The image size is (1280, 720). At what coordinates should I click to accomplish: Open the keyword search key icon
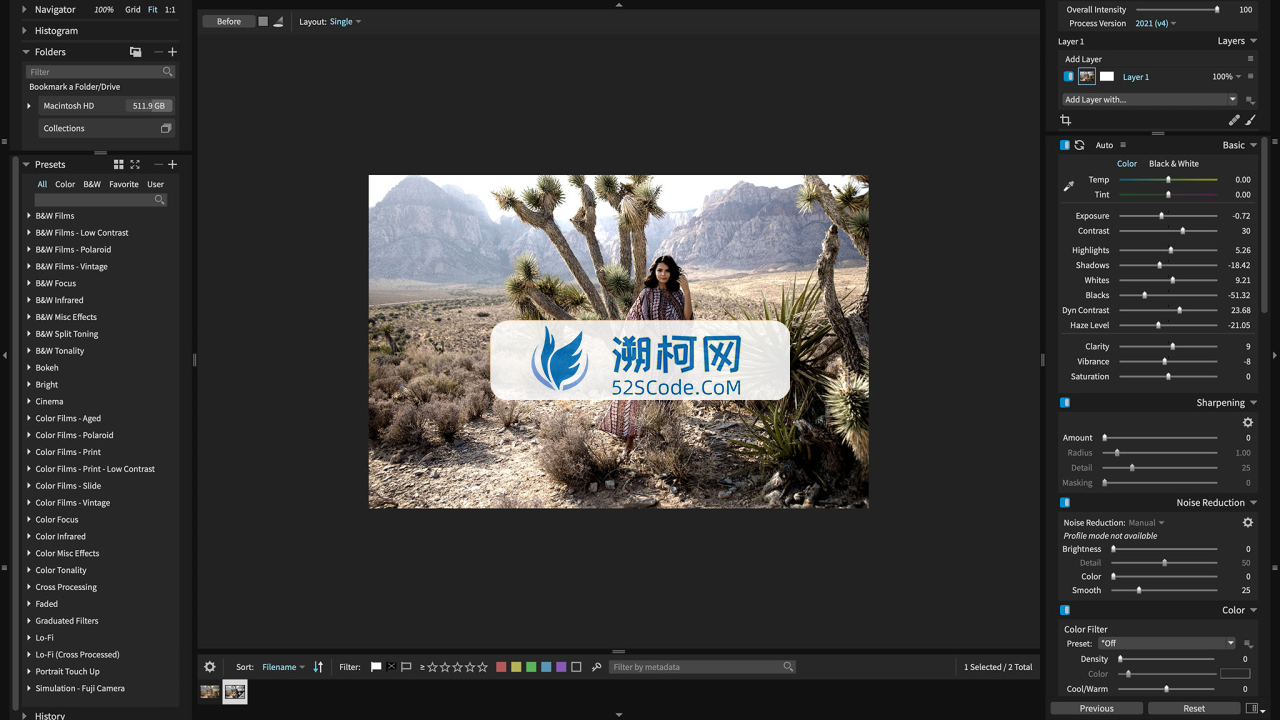597,667
